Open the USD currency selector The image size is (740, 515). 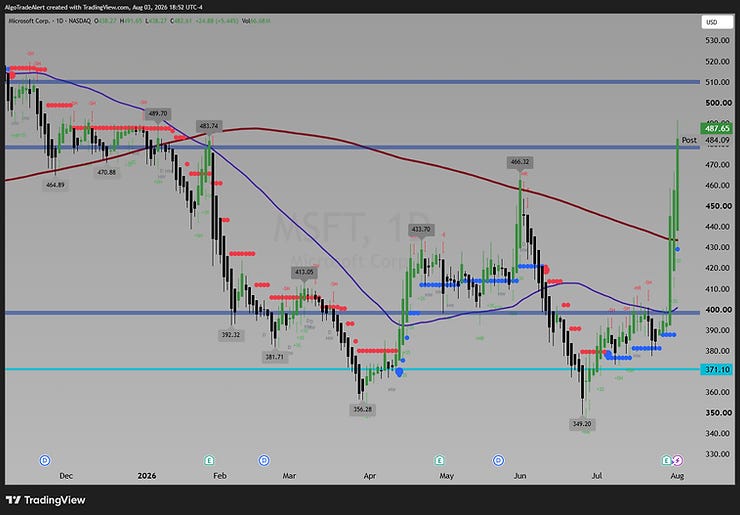[716, 22]
